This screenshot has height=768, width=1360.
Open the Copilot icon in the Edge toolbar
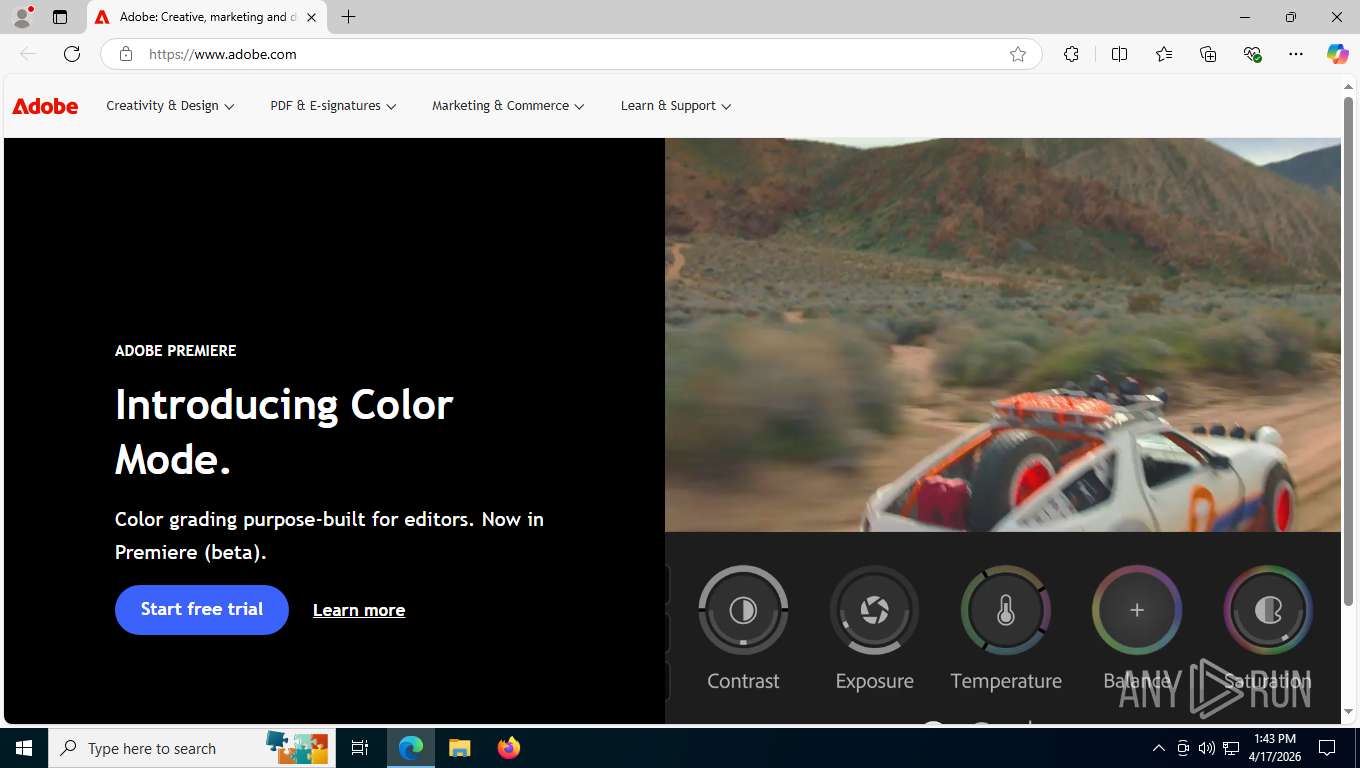click(x=1337, y=54)
